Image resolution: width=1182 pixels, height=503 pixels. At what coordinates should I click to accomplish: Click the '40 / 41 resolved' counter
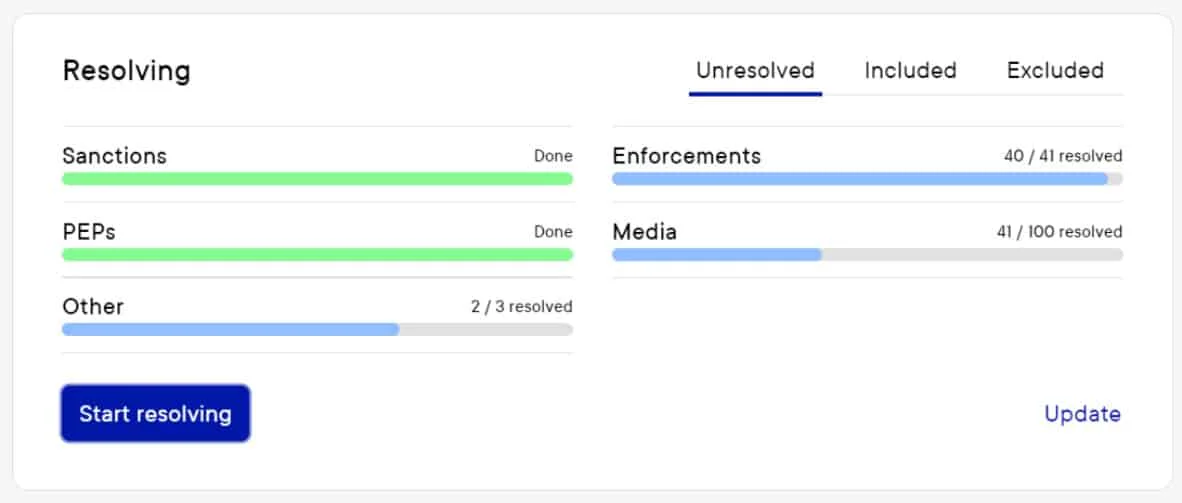[1063, 156]
